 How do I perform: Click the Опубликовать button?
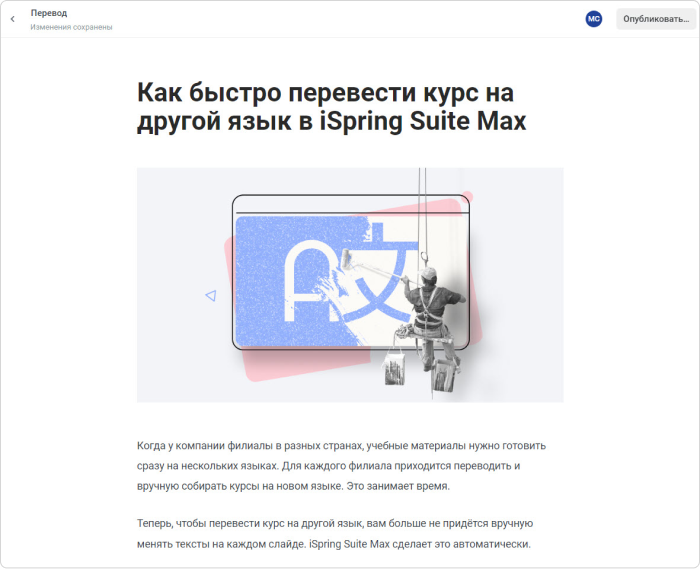pos(656,19)
